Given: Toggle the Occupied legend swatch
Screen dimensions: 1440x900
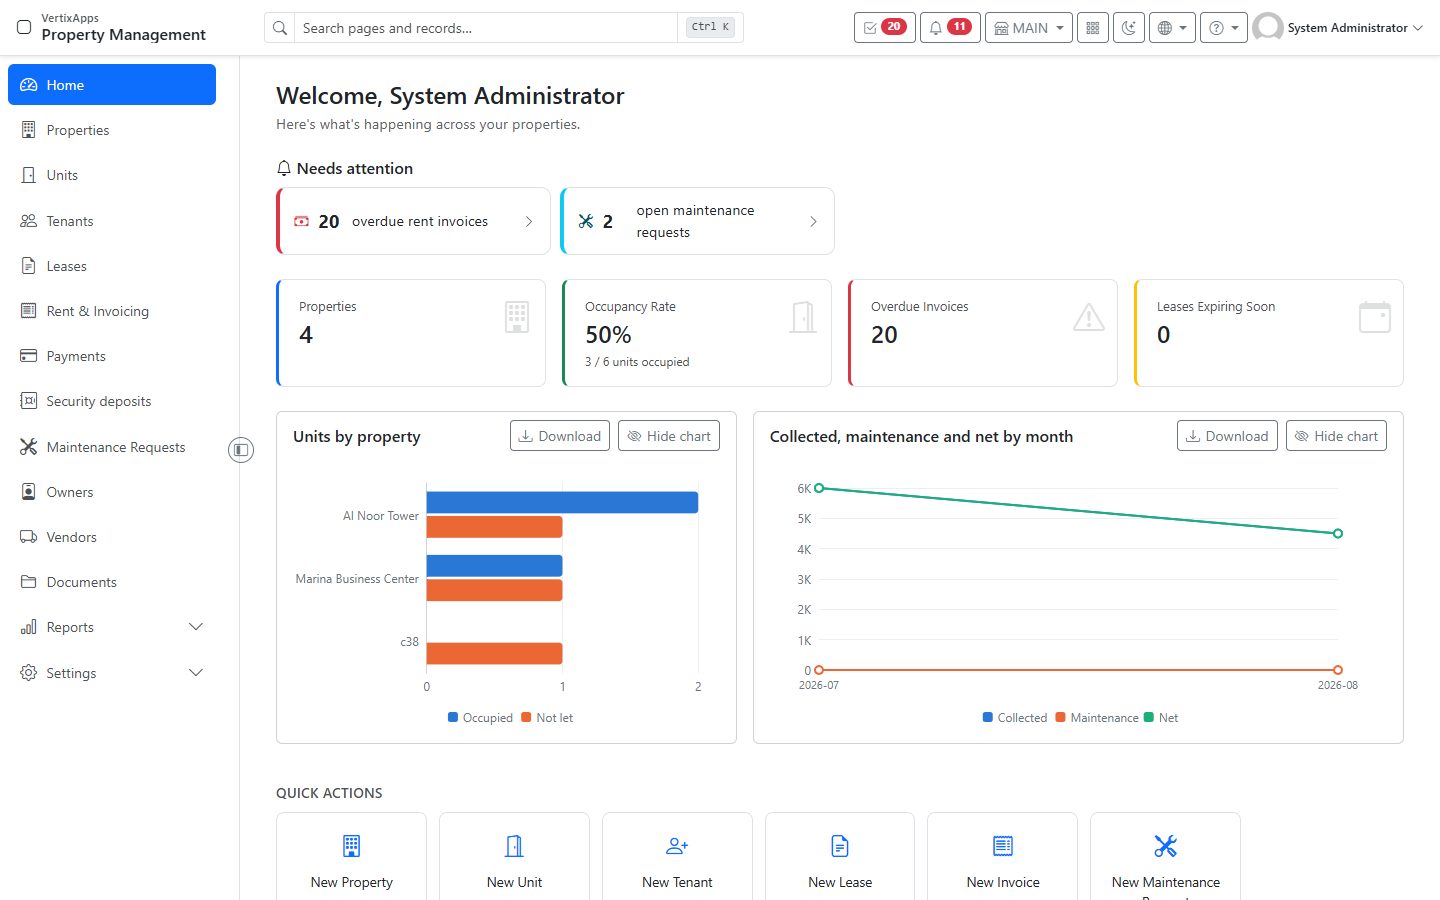Looking at the screenshot, I should coord(453,718).
